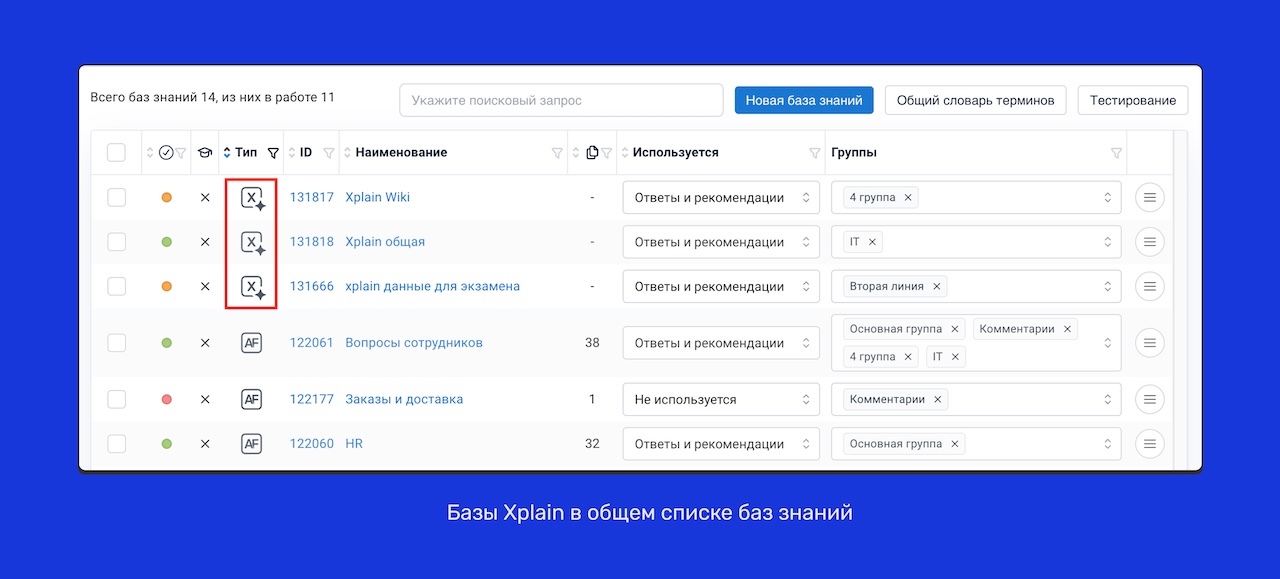Click AF type icon in HR row
Image resolution: width=1280 pixels, height=579 pixels.
click(x=251, y=443)
